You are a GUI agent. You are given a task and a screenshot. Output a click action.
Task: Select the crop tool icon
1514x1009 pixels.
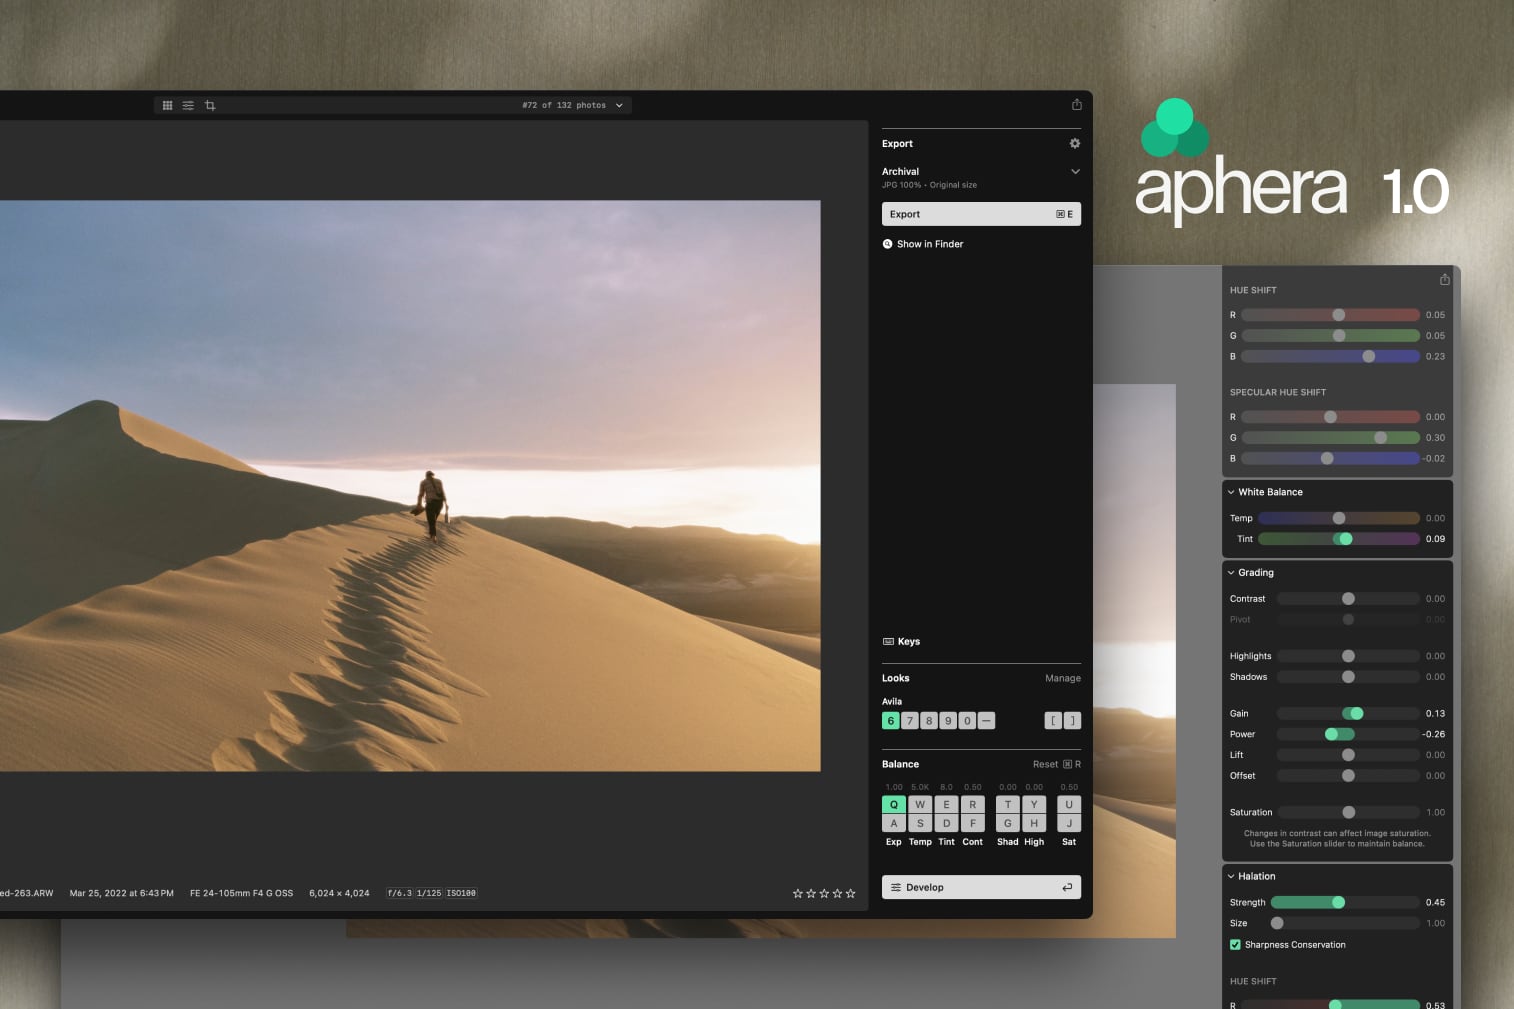210,105
